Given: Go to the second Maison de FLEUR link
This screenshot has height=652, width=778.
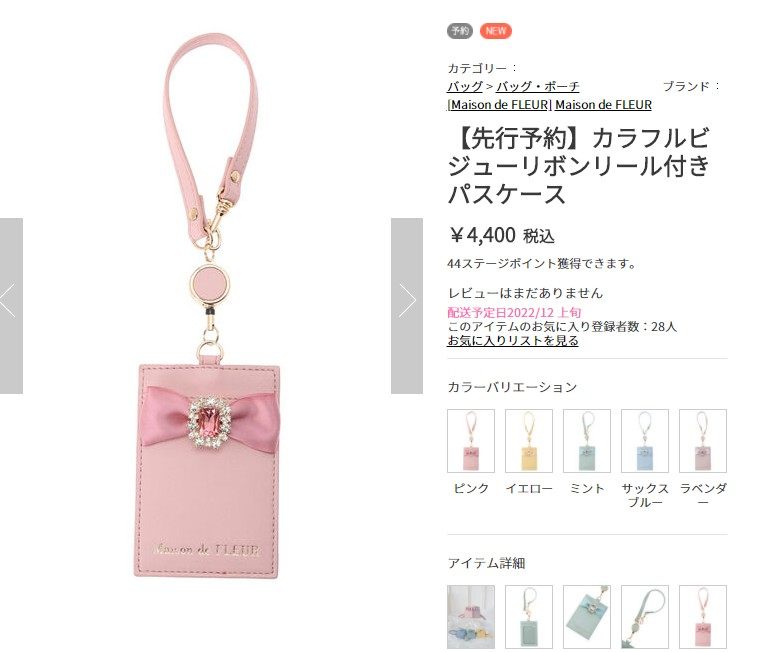Looking at the screenshot, I should coord(603,105).
